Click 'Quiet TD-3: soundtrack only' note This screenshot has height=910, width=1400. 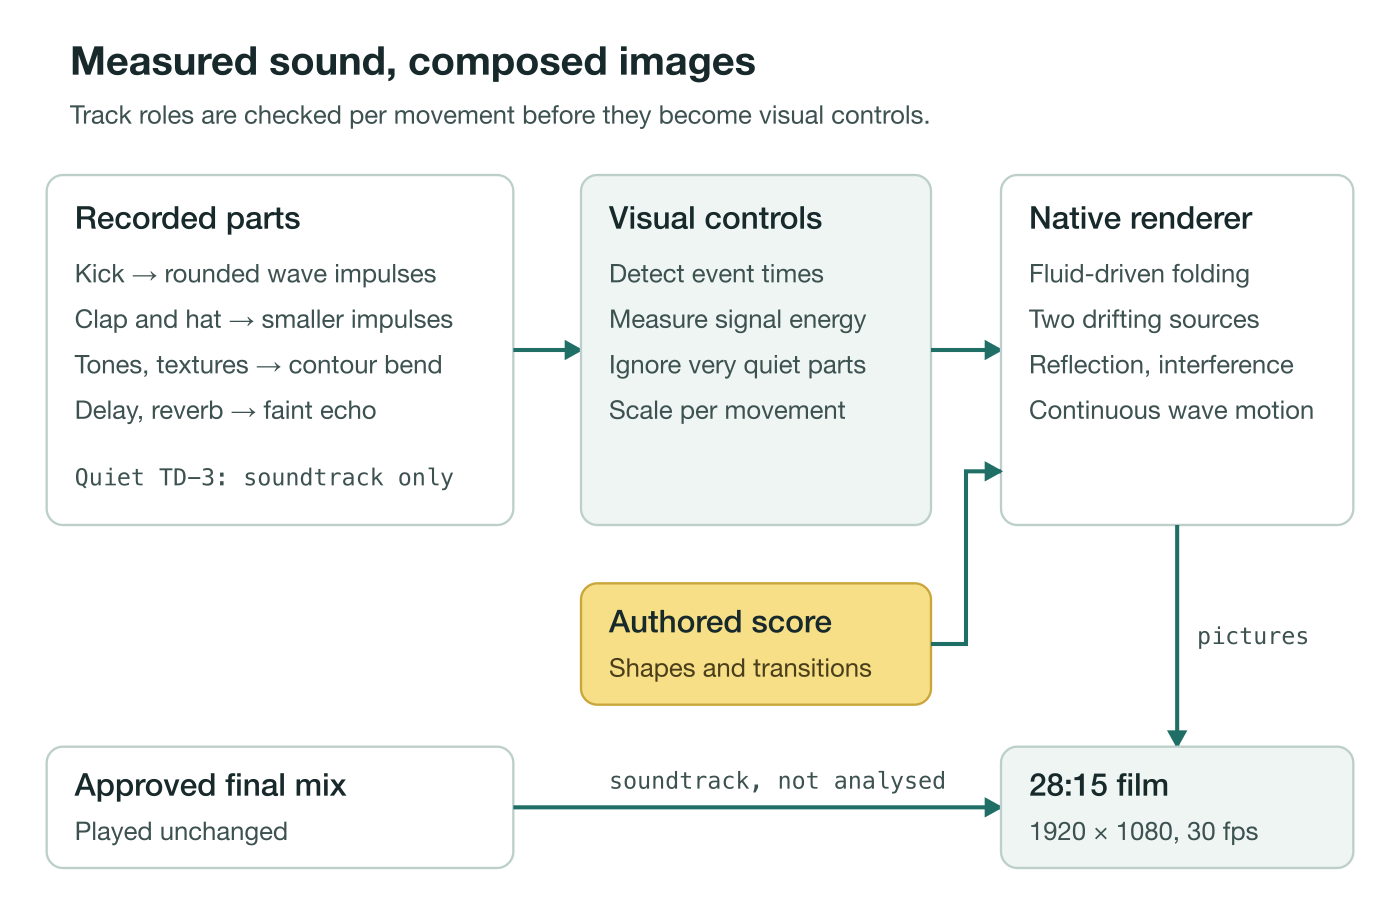(x=264, y=478)
